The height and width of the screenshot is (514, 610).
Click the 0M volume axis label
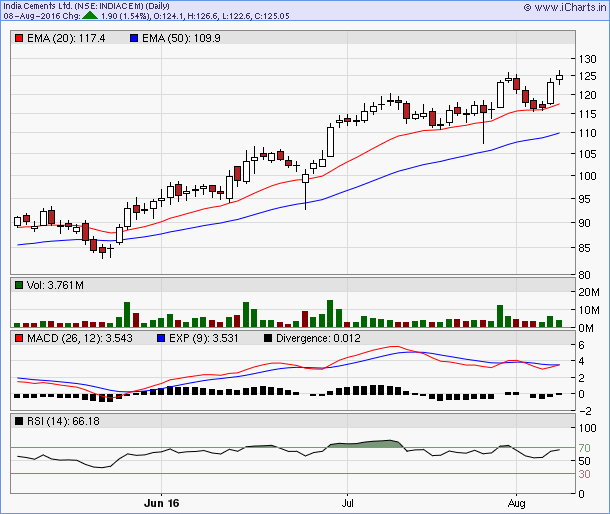[x=586, y=328]
